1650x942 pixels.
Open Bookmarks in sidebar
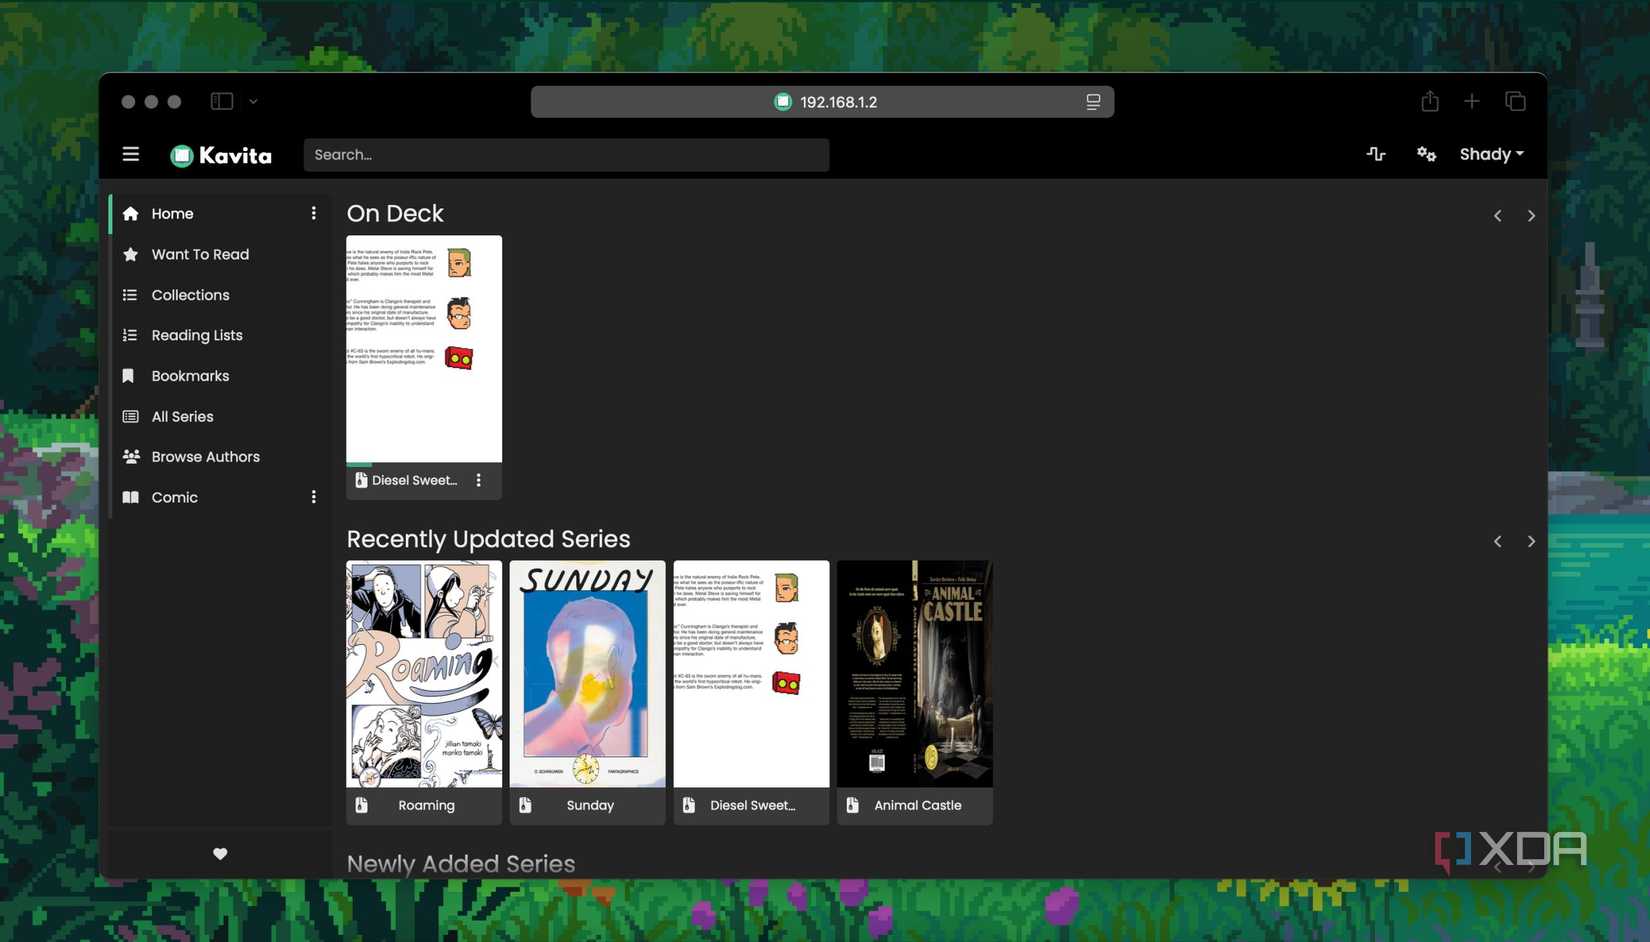[x=190, y=376]
